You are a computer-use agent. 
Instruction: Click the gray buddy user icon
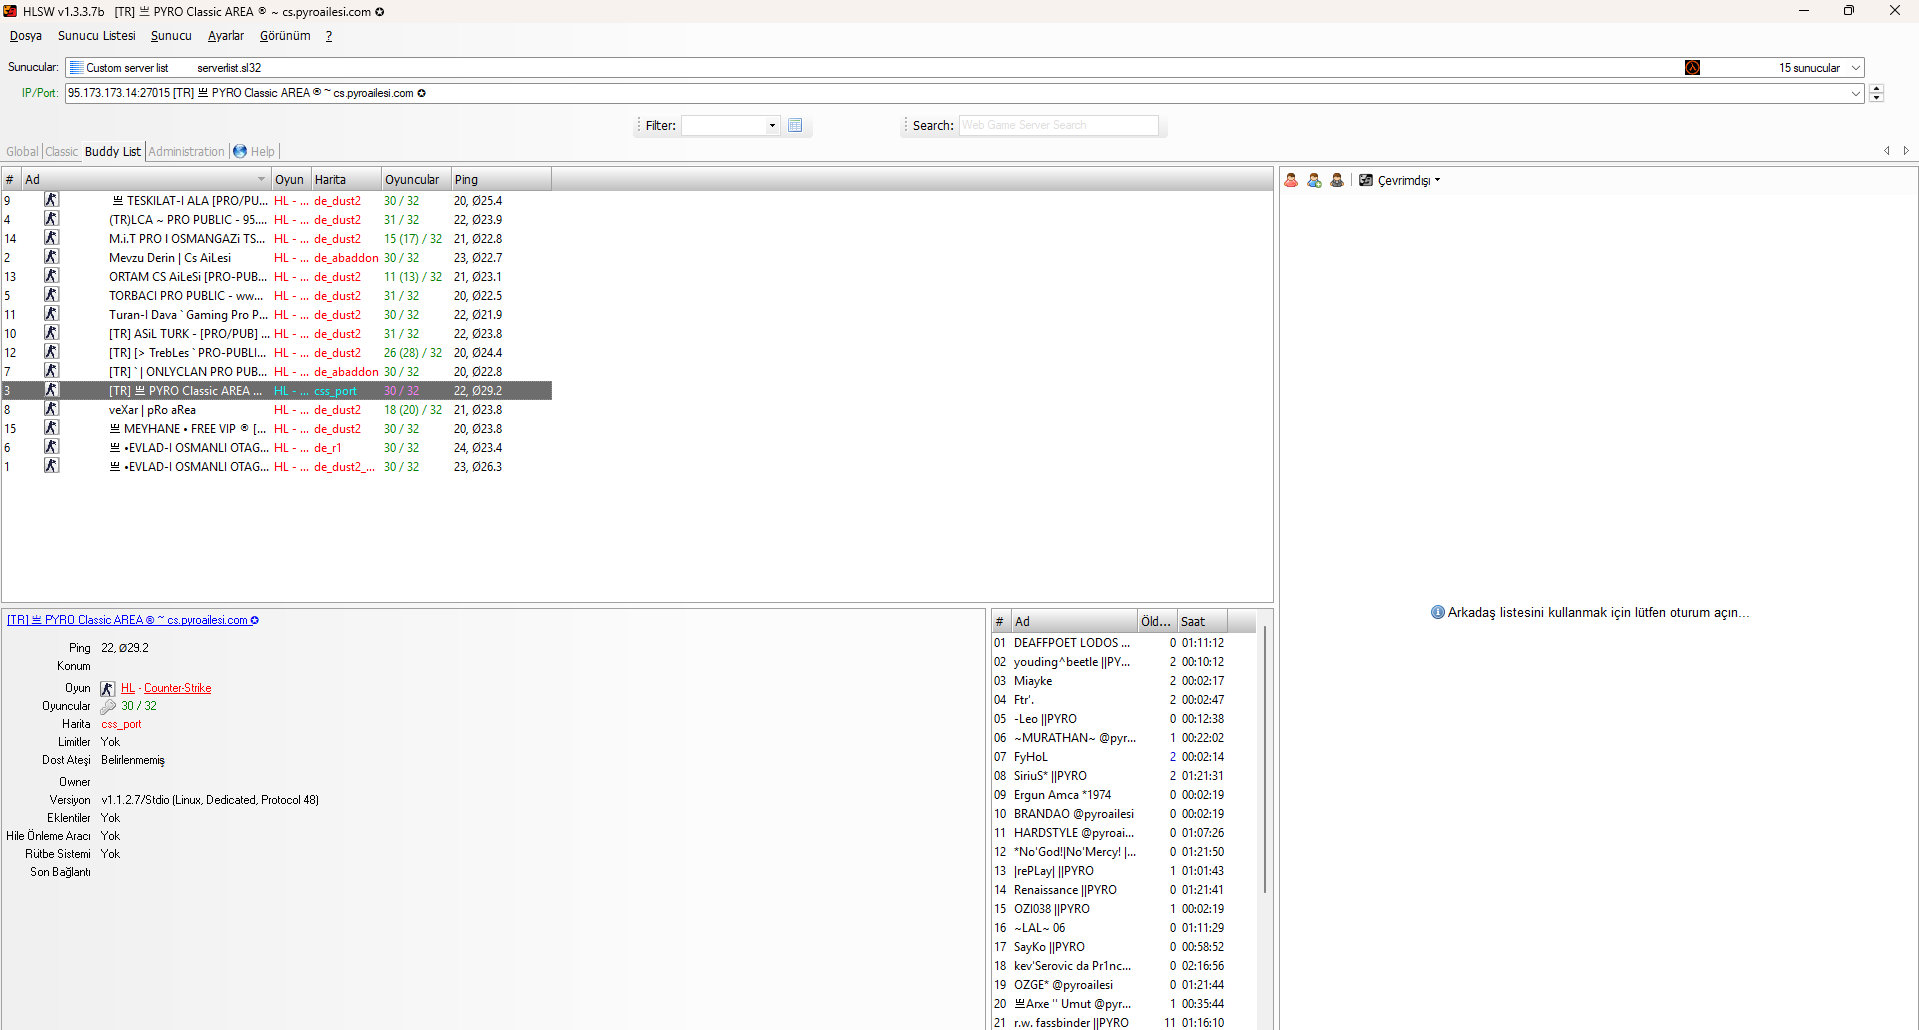point(1337,180)
